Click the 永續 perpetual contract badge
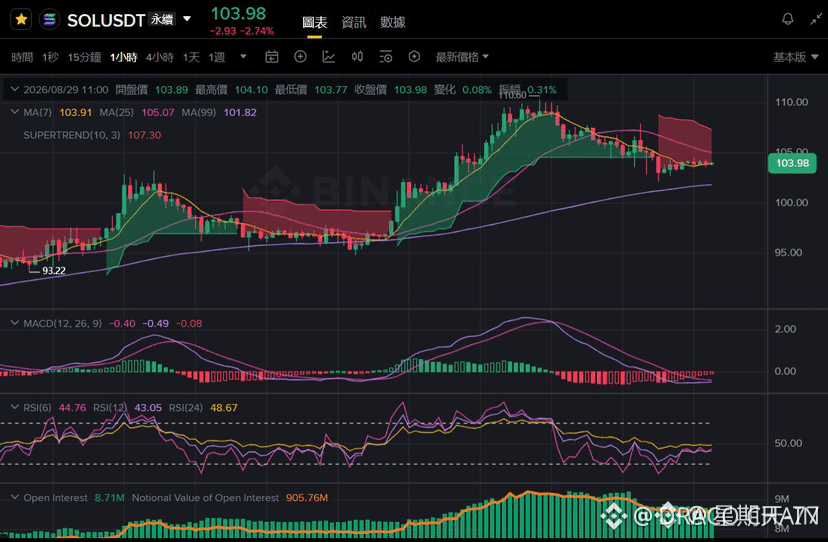The image size is (828, 542). click(x=162, y=20)
